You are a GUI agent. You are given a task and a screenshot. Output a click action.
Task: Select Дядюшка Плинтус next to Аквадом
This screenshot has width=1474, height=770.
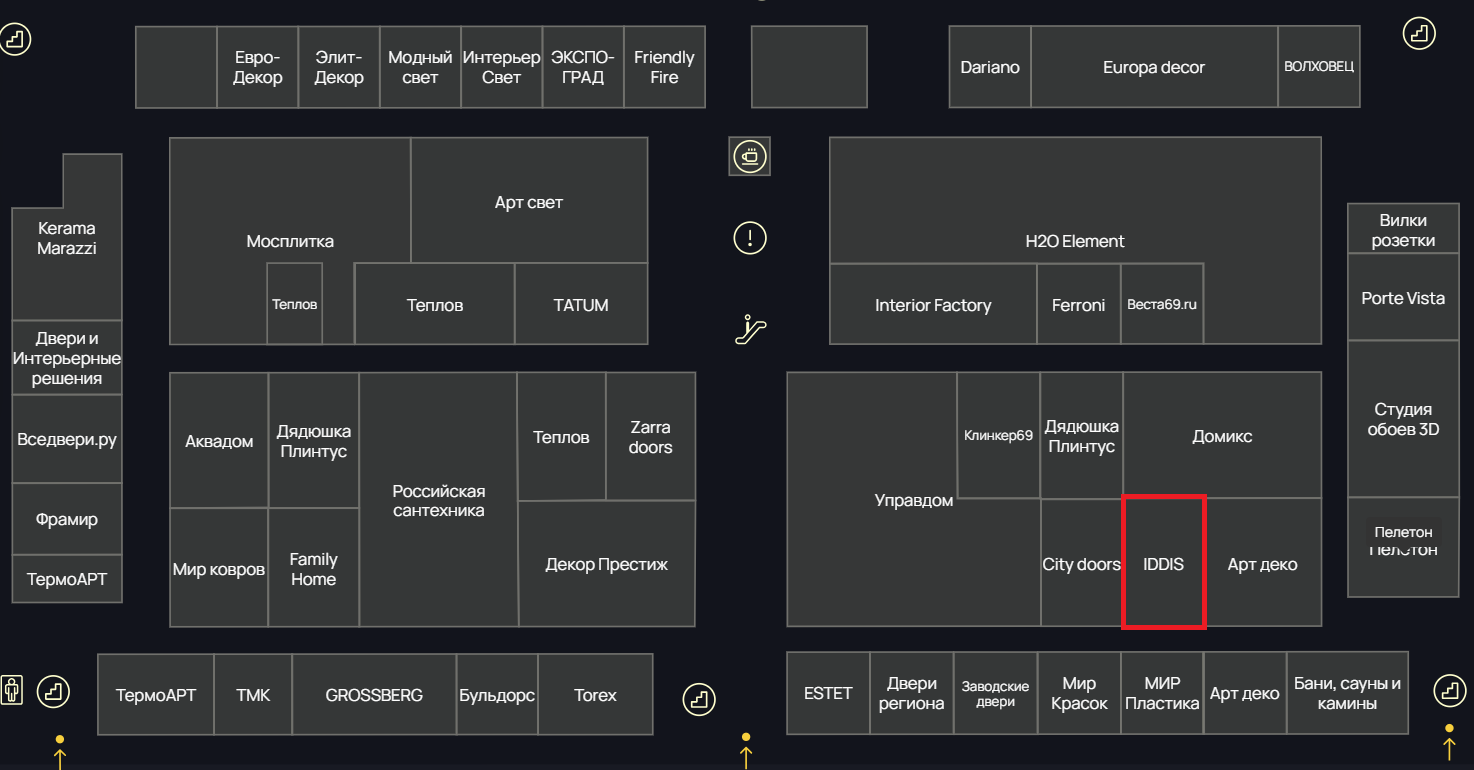pos(313,441)
